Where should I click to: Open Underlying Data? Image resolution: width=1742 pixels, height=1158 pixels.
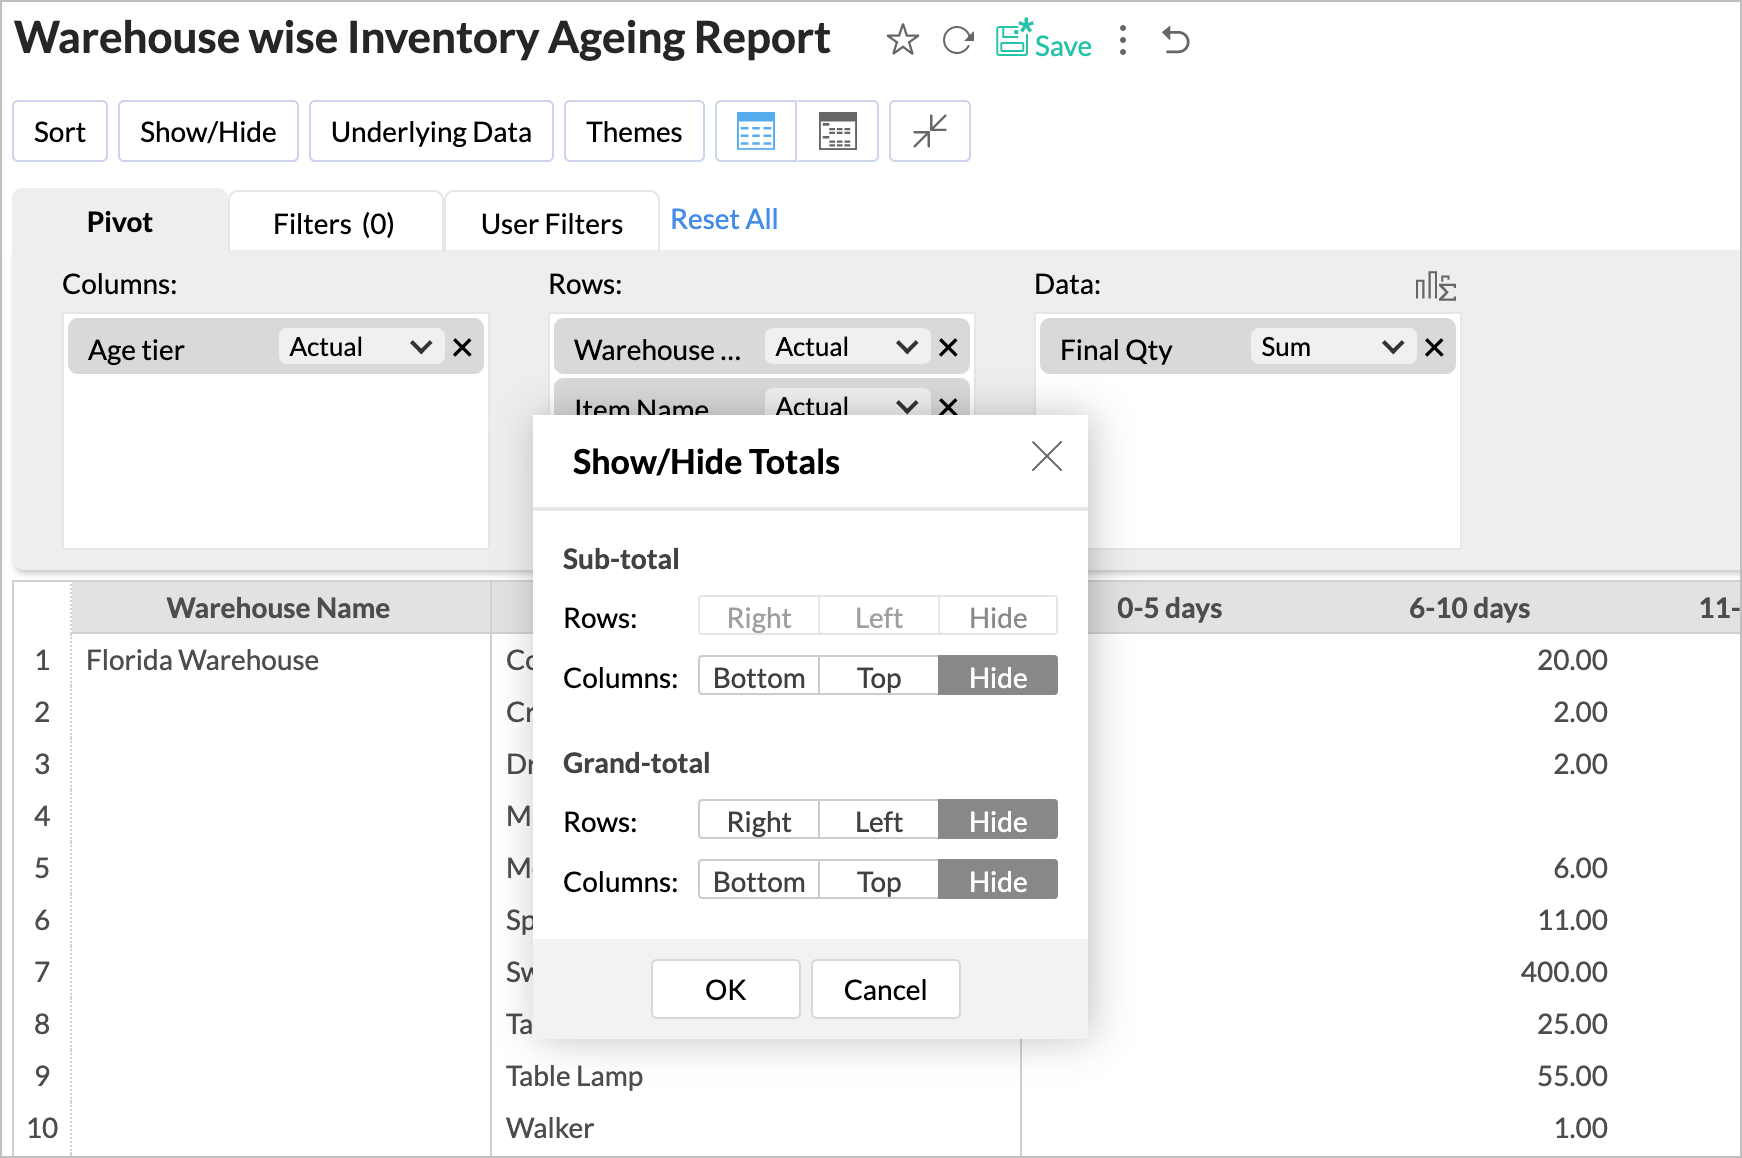[x=431, y=131]
